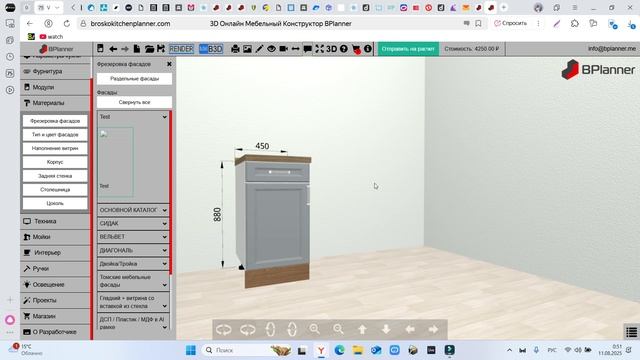Screen dimensions: 640x360
Task: Toggle the B3D mode button
Action: click(x=211, y=49)
